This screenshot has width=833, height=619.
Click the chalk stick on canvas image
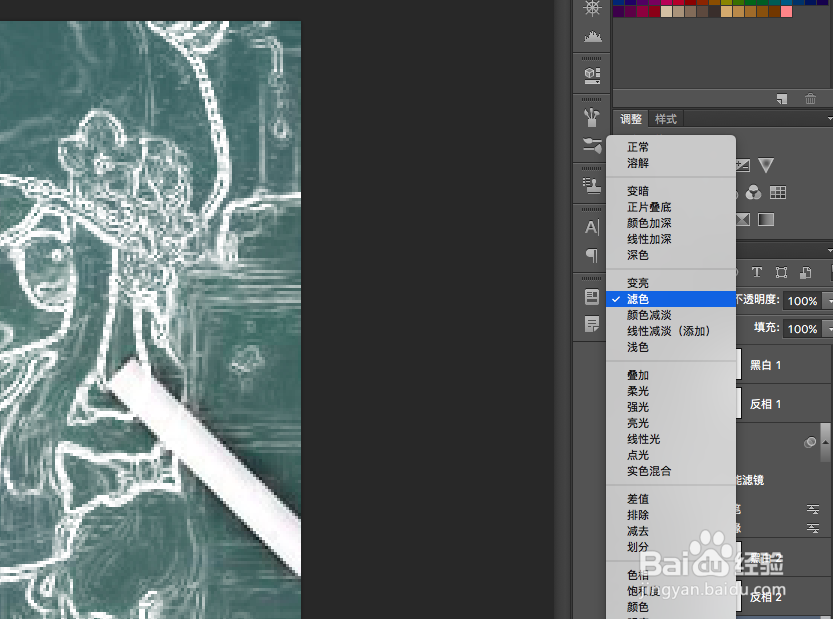207,461
